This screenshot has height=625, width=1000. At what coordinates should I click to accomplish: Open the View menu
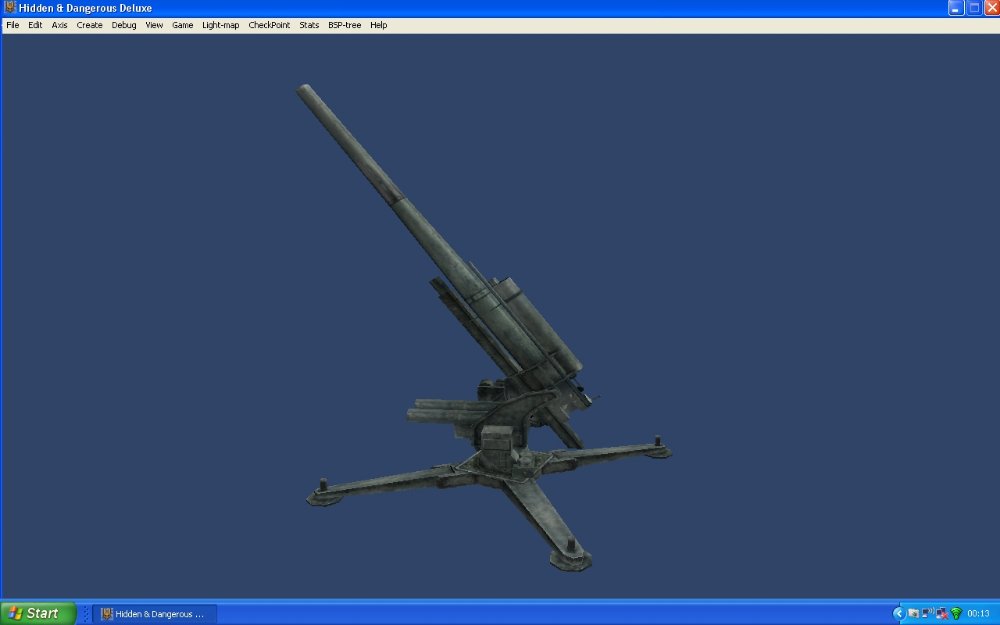pyautogui.click(x=154, y=25)
